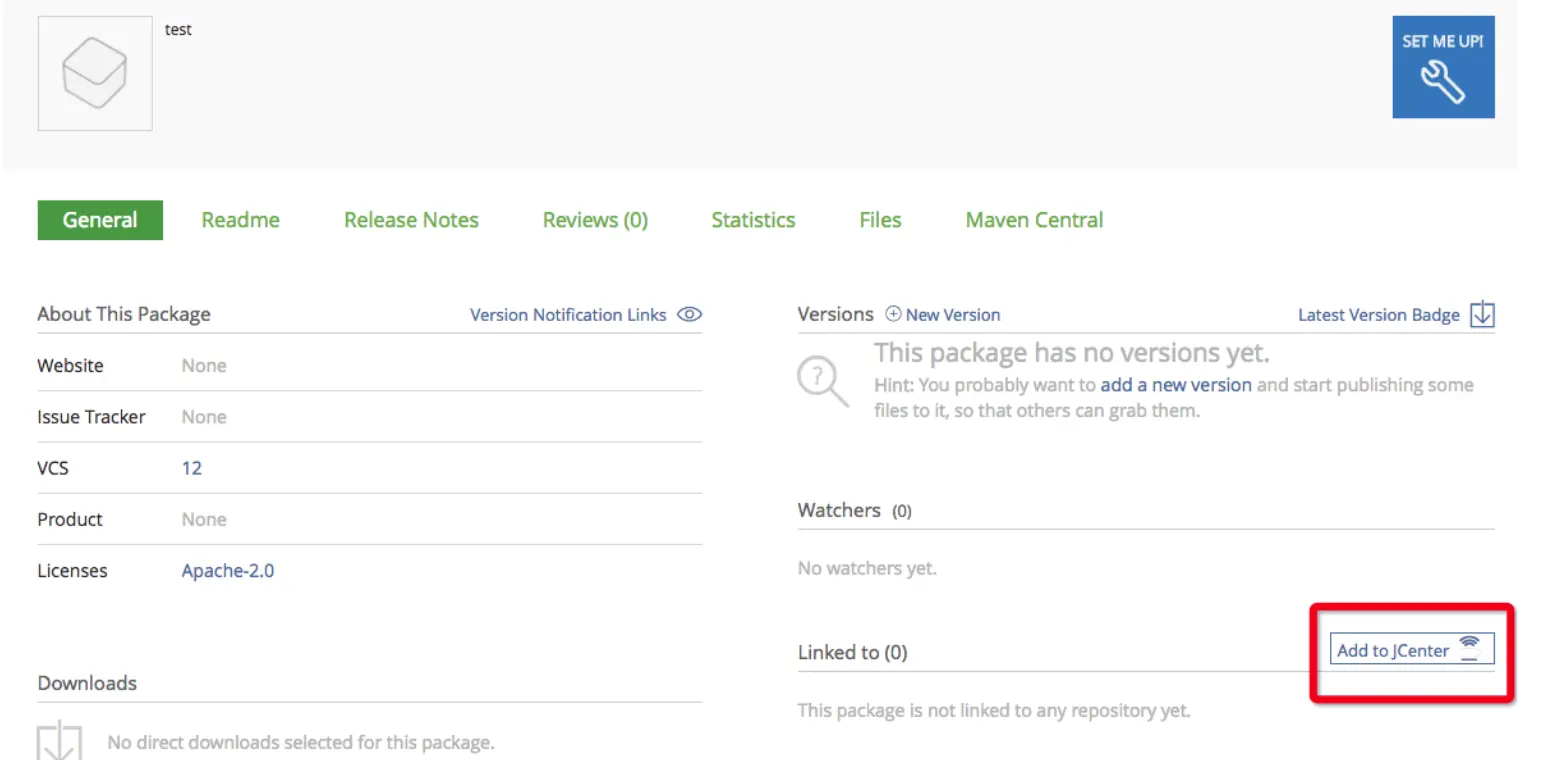Click the Downloads arrow icon

59,740
